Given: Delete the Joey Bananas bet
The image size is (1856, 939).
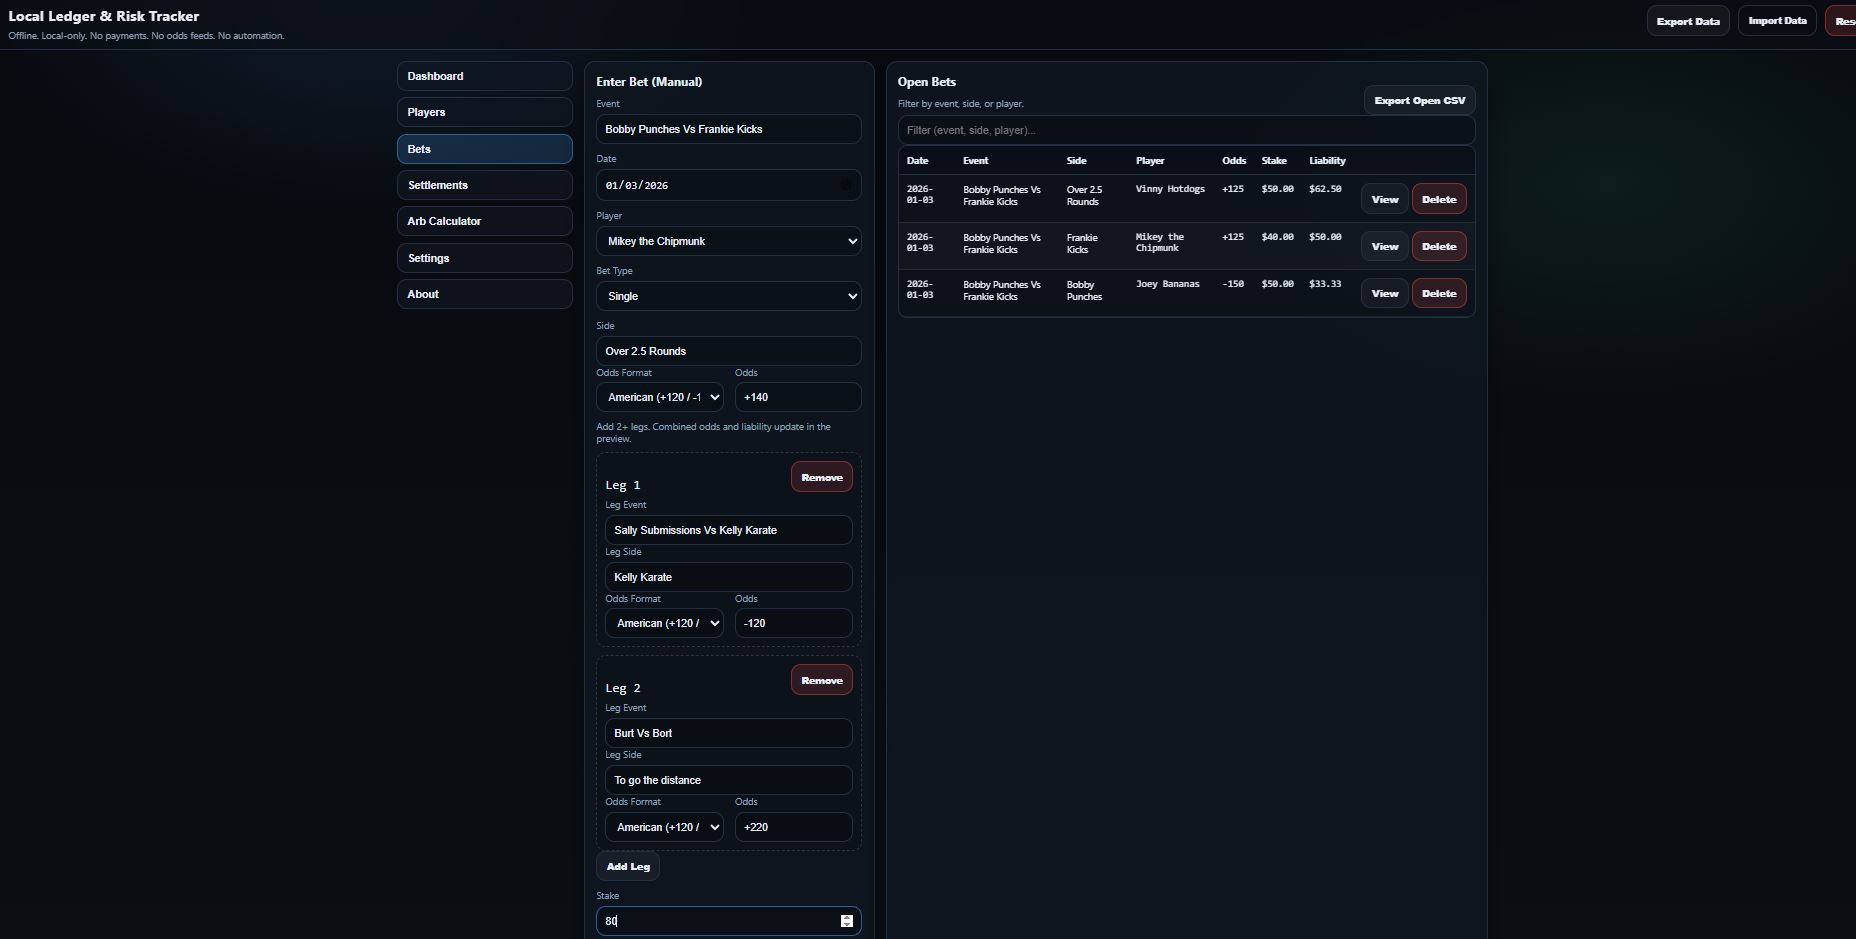Looking at the screenshot, I should 1439,293.
